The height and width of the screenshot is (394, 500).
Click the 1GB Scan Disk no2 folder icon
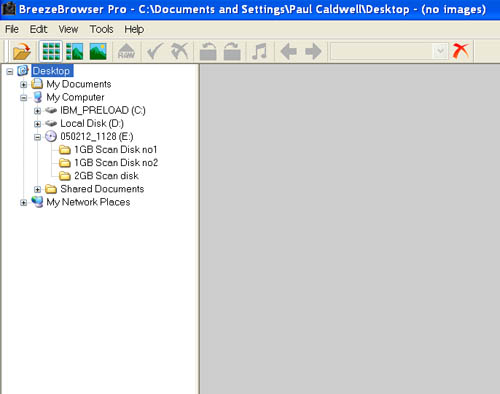tap(65, 163)
